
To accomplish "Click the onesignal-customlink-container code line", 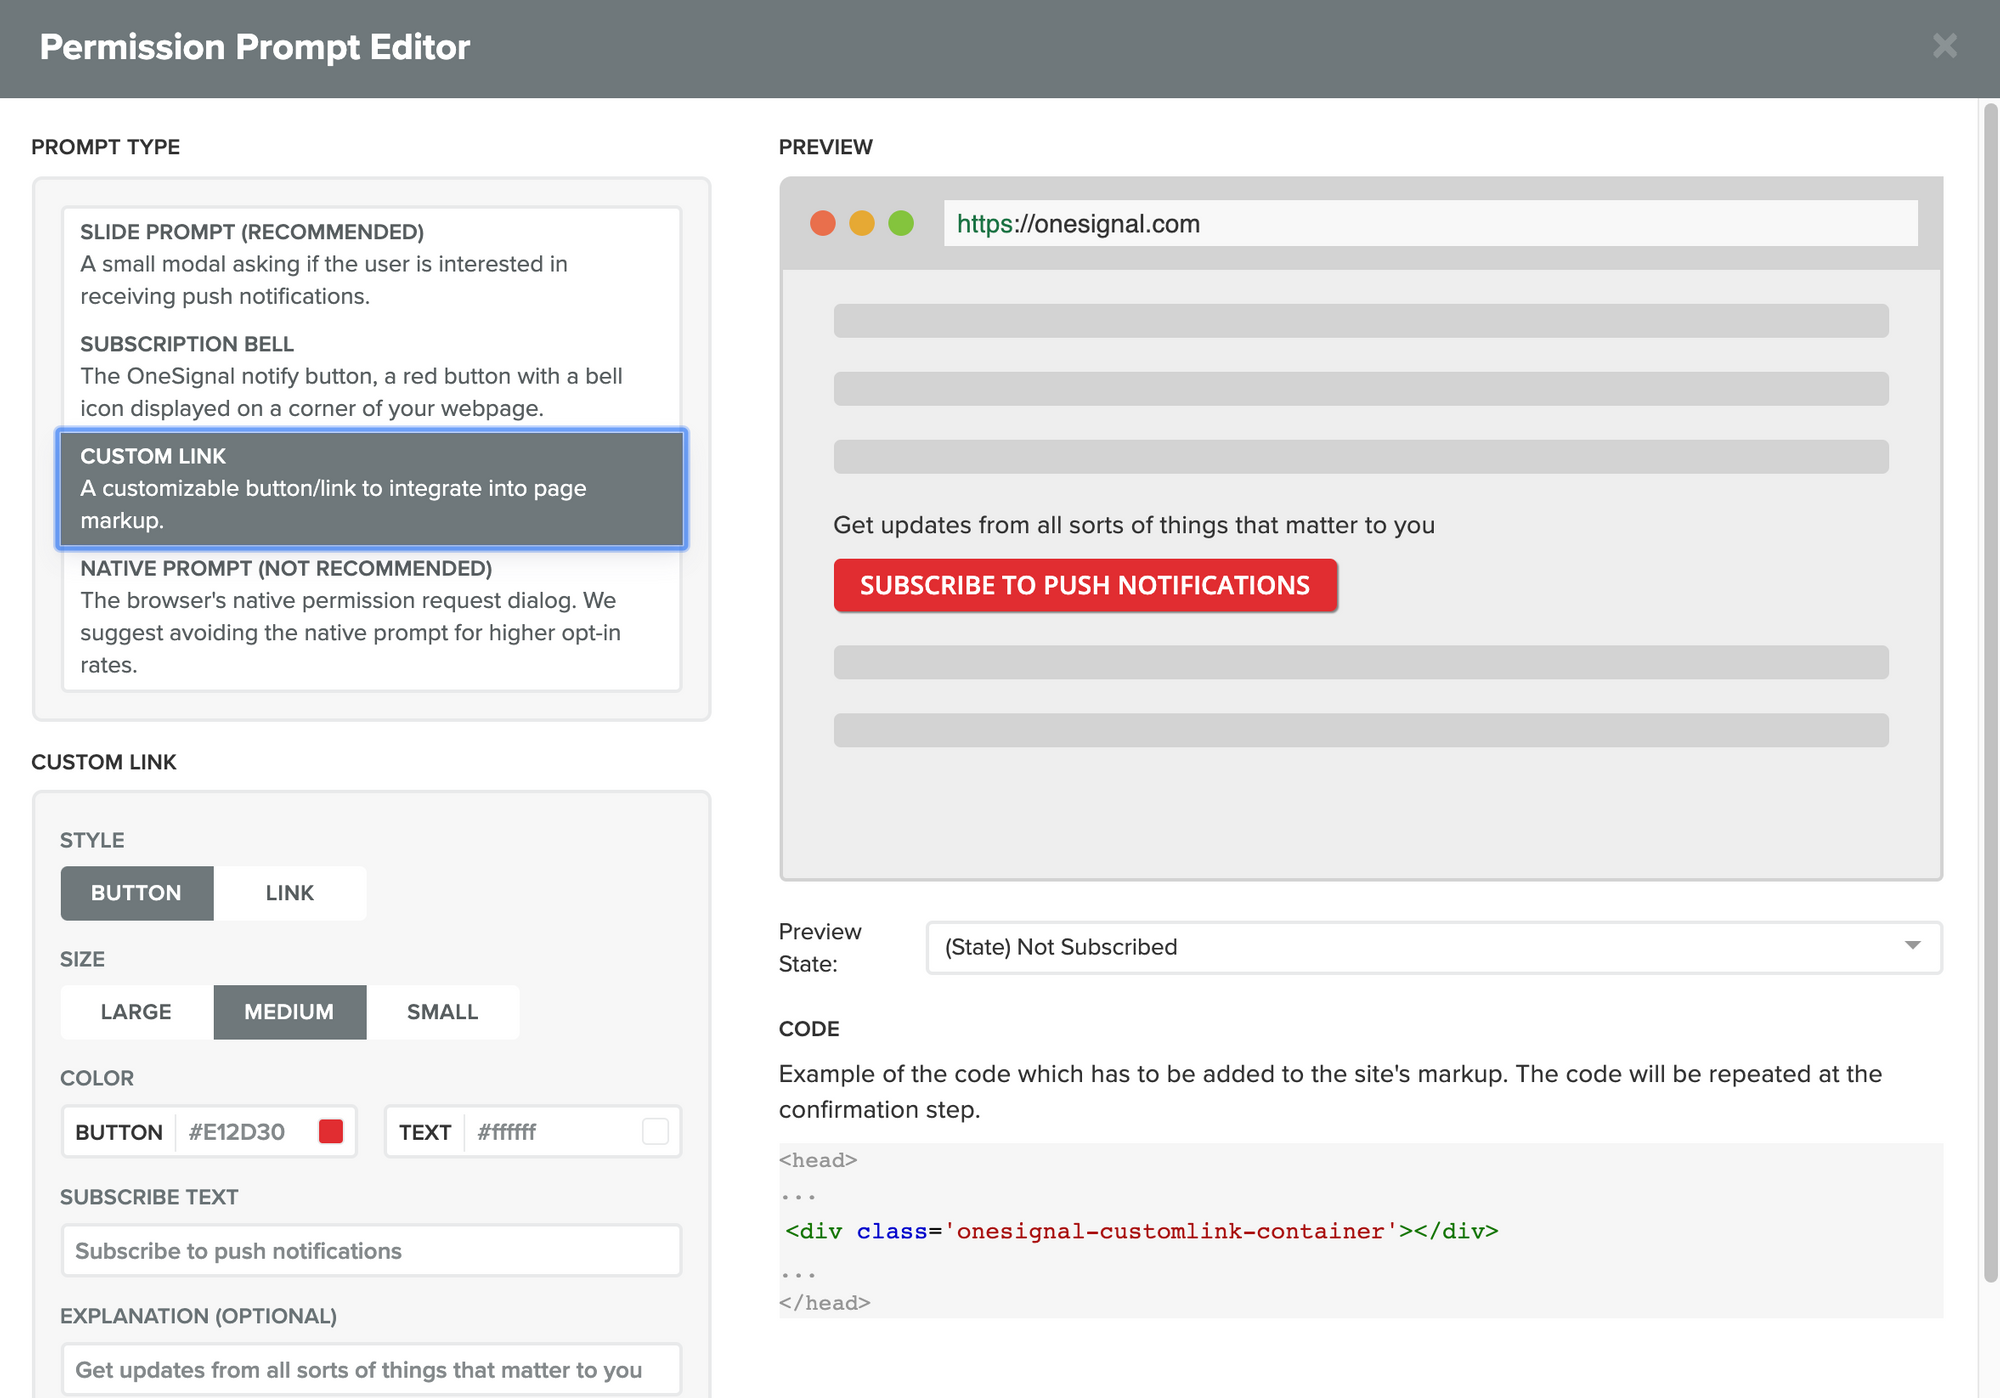I will tap(1142, 1231).
